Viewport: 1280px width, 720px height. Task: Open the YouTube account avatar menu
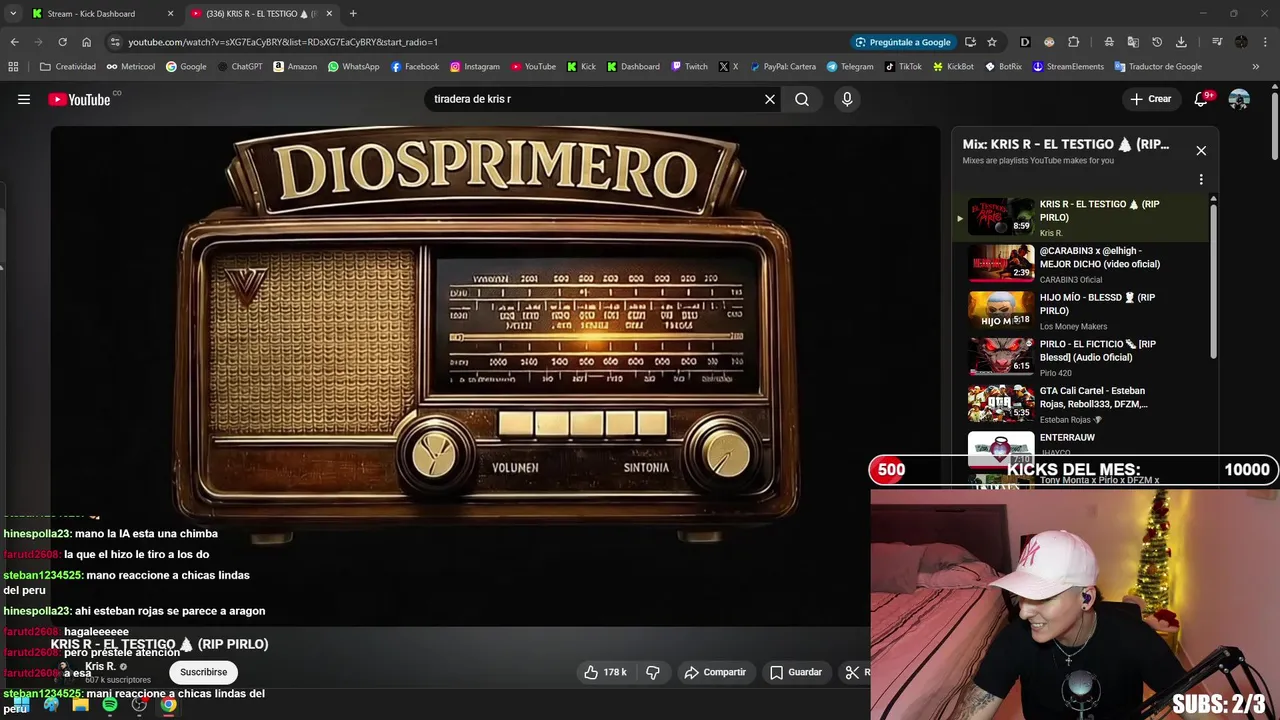(x=1239, y=99)
